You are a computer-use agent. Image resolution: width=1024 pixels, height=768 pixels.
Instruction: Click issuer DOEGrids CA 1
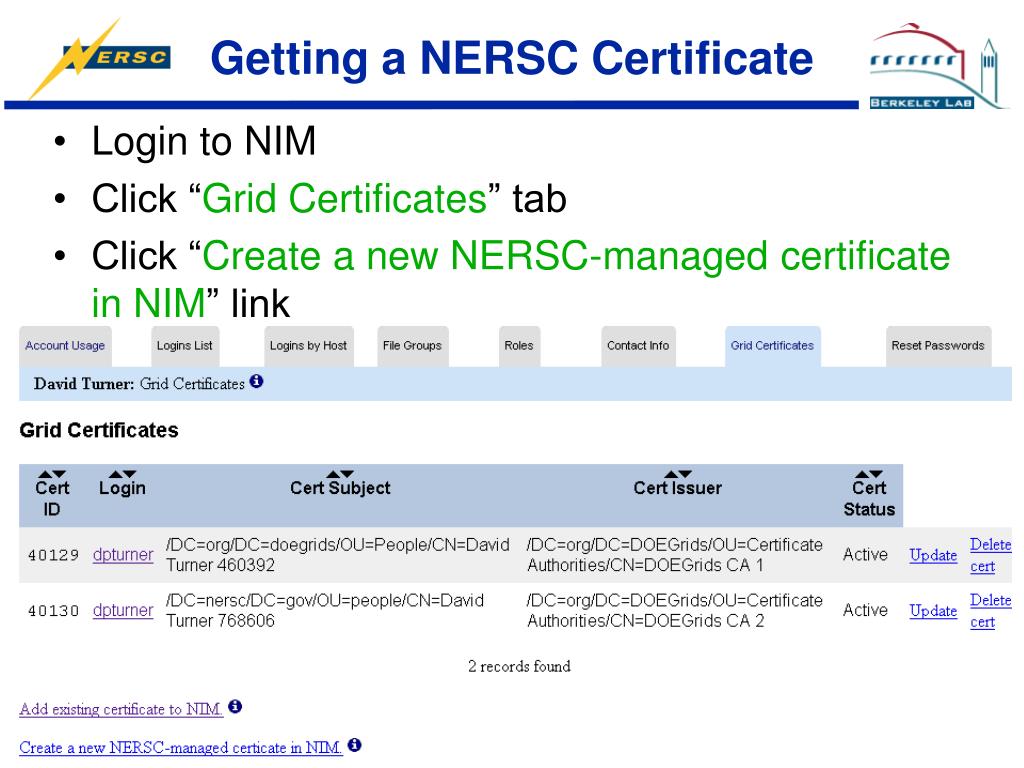click(675, 555)
